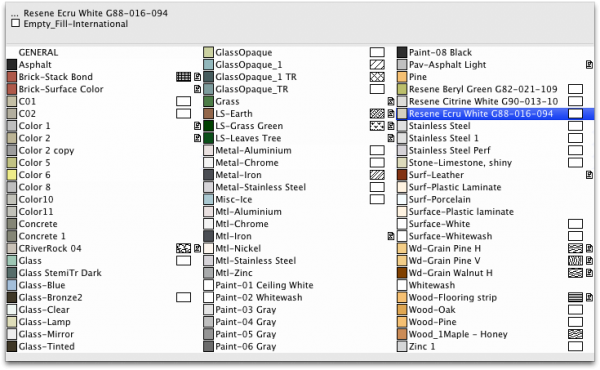
Task: Click the Color 2 texture icon
Action: point(197,138)
